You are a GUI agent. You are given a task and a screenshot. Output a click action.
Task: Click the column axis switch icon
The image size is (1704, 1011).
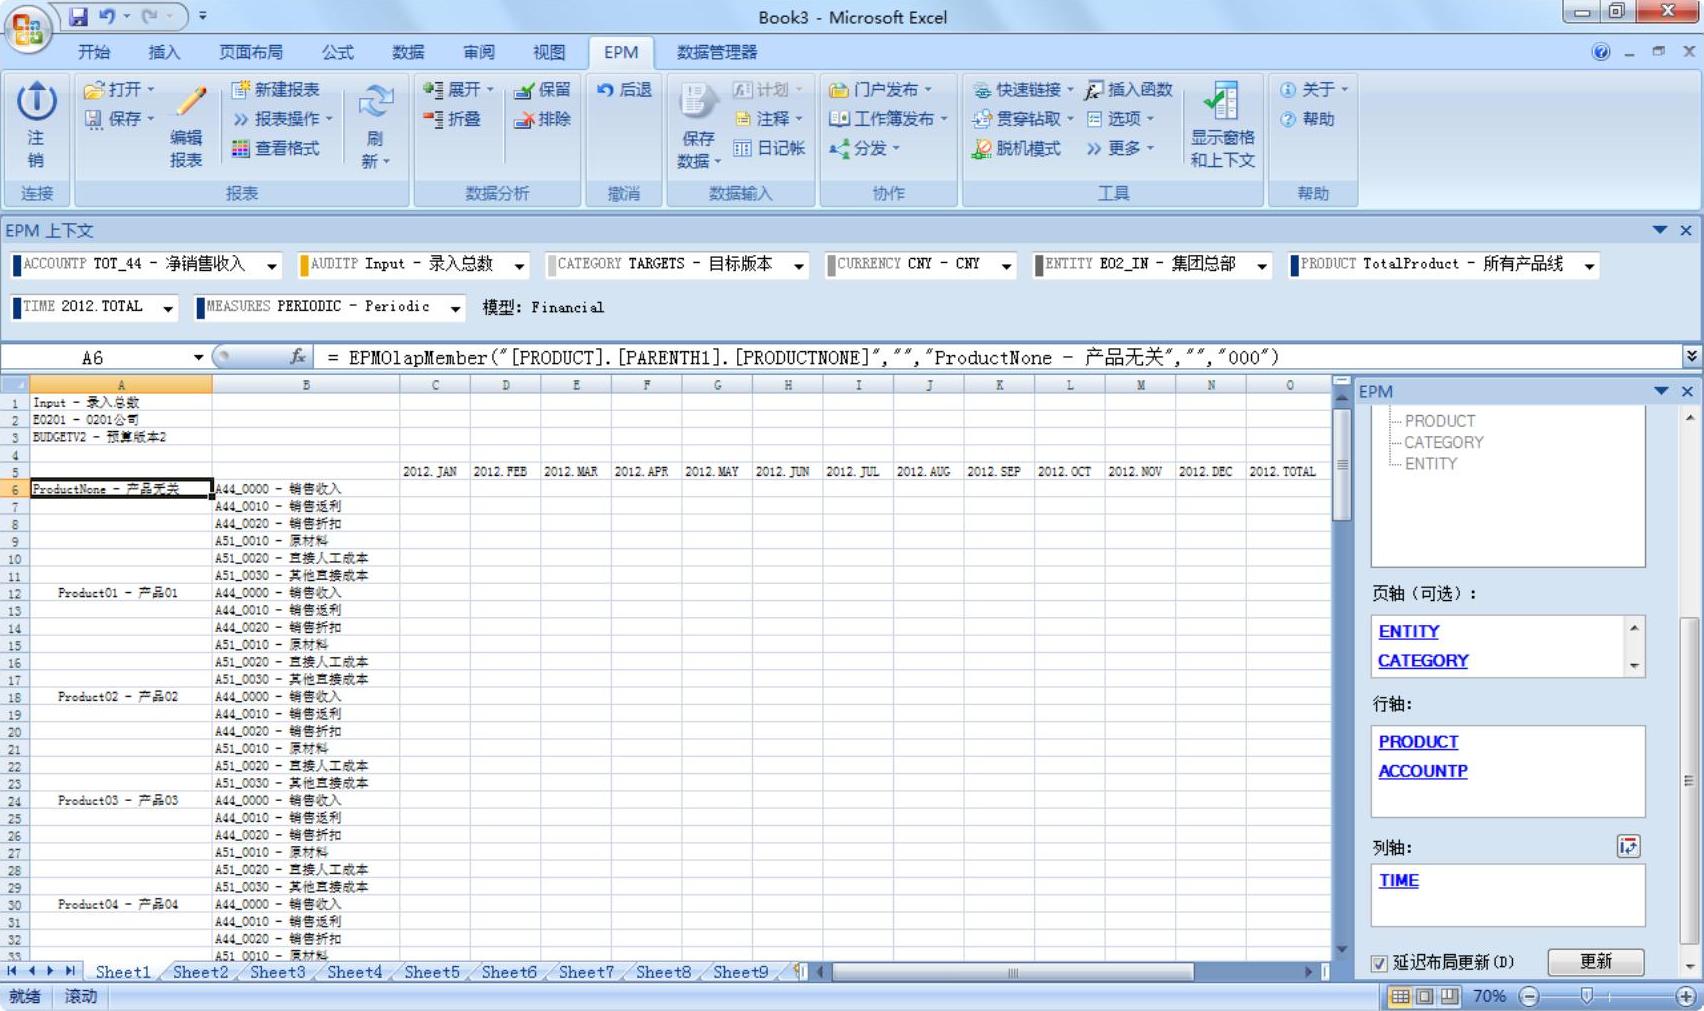click(x=1628, y=846)
